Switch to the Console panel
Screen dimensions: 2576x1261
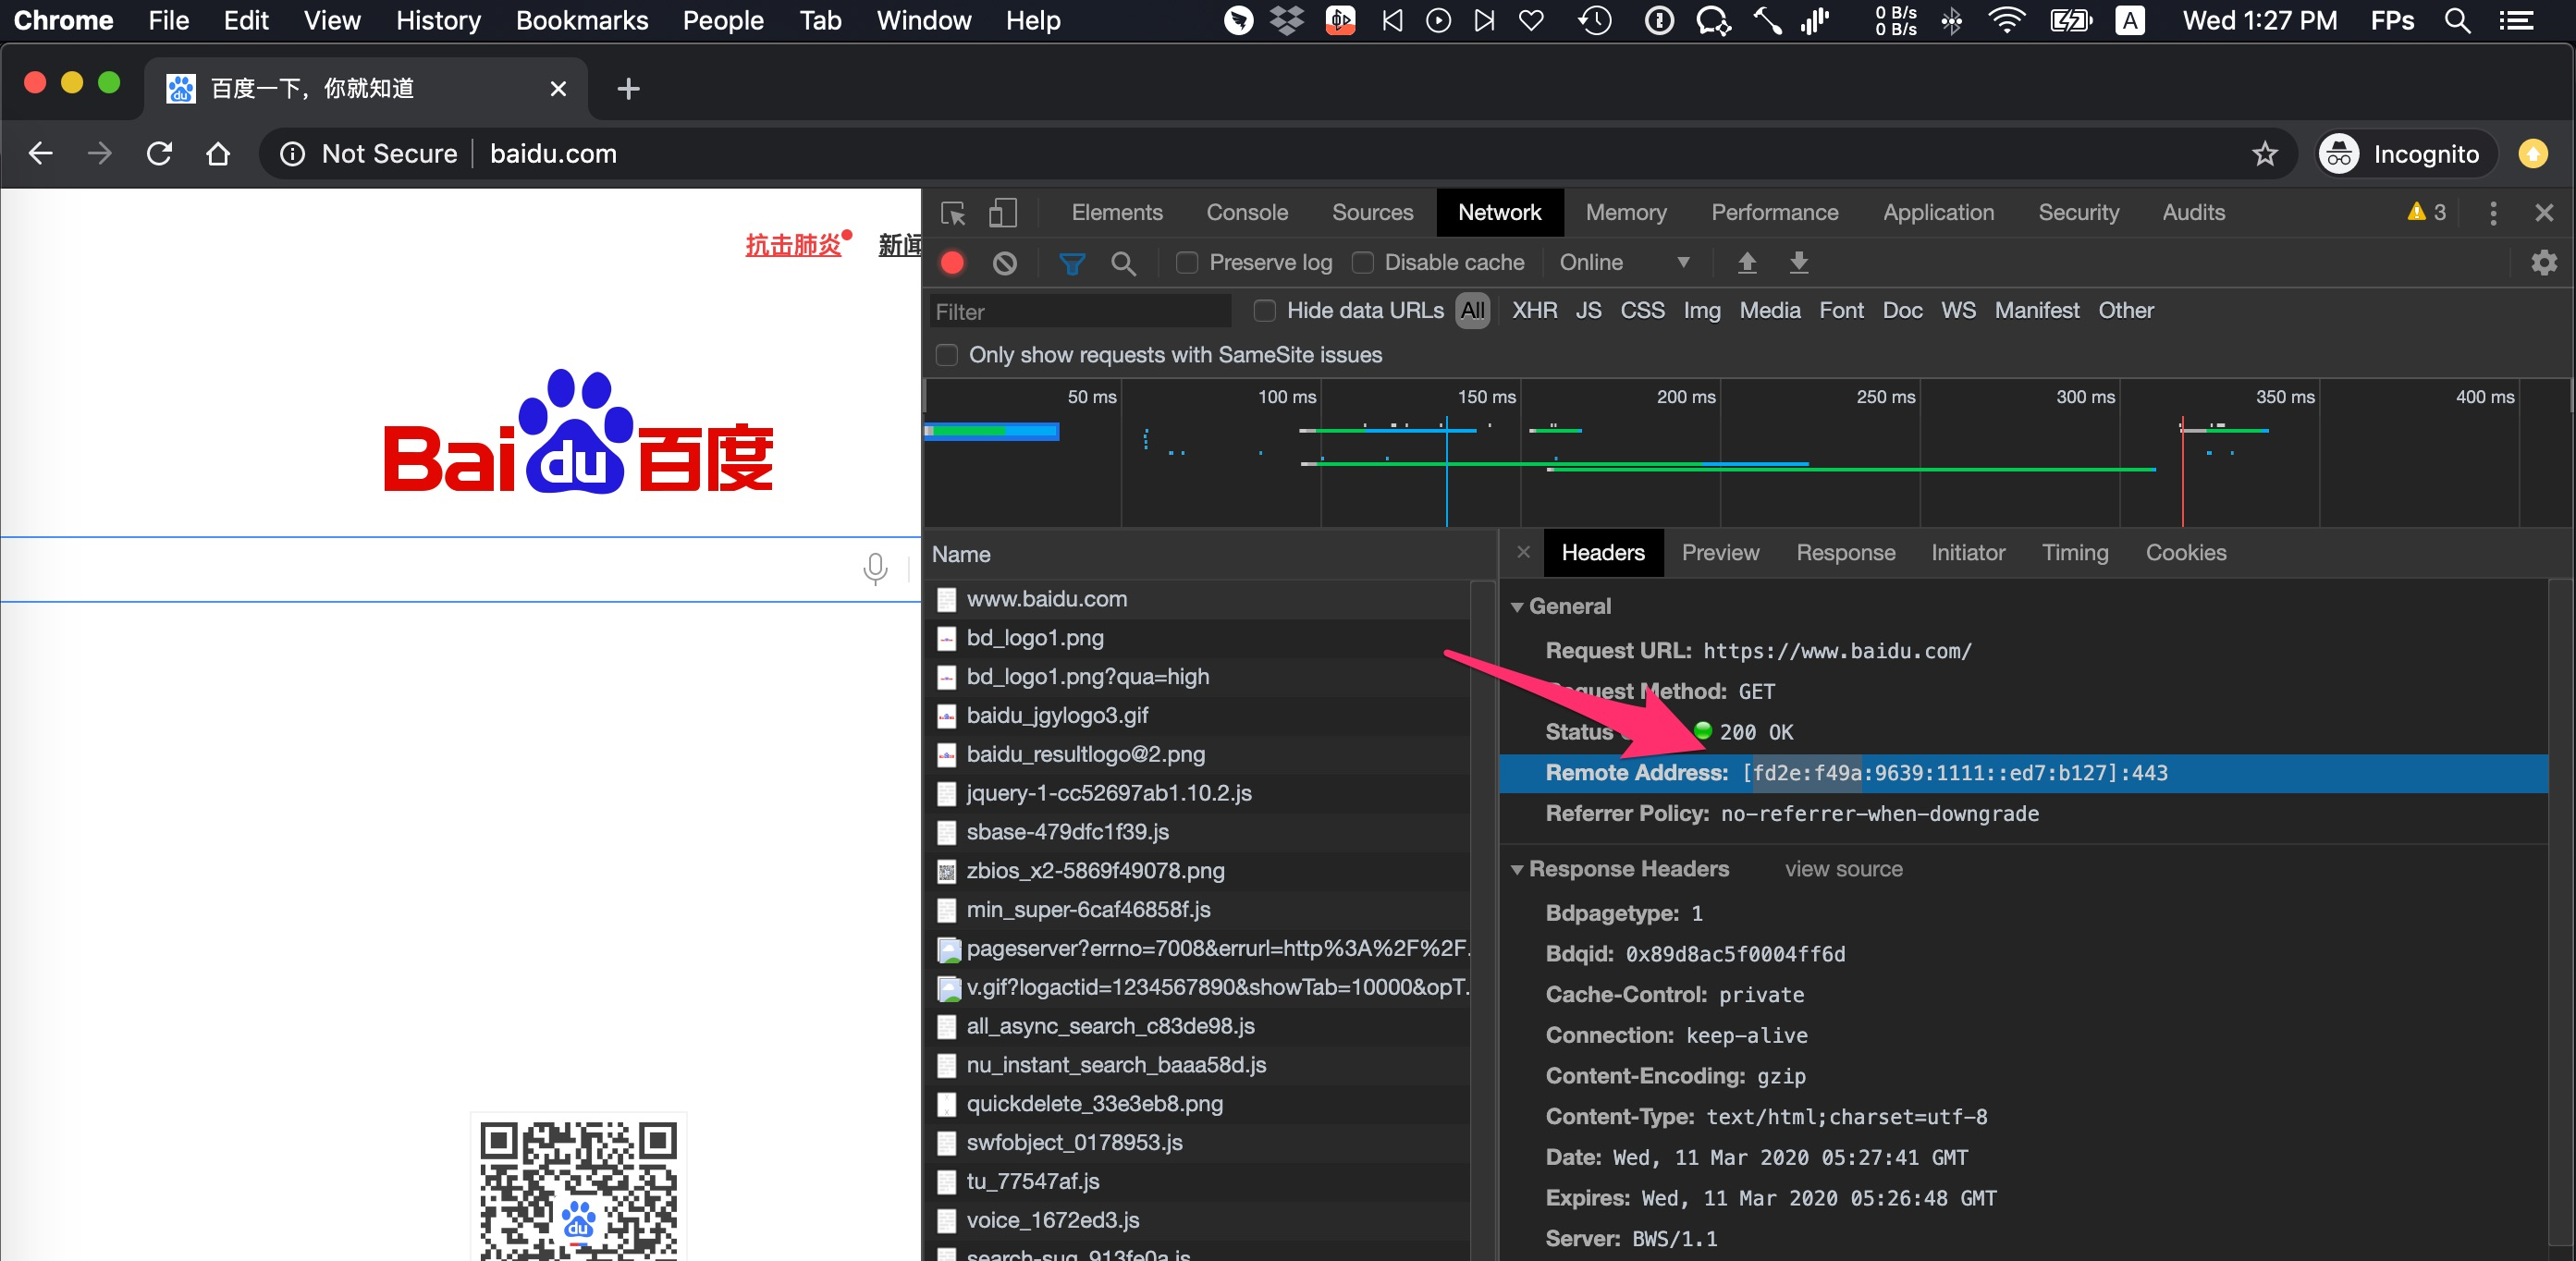[x=1246, y=213]
